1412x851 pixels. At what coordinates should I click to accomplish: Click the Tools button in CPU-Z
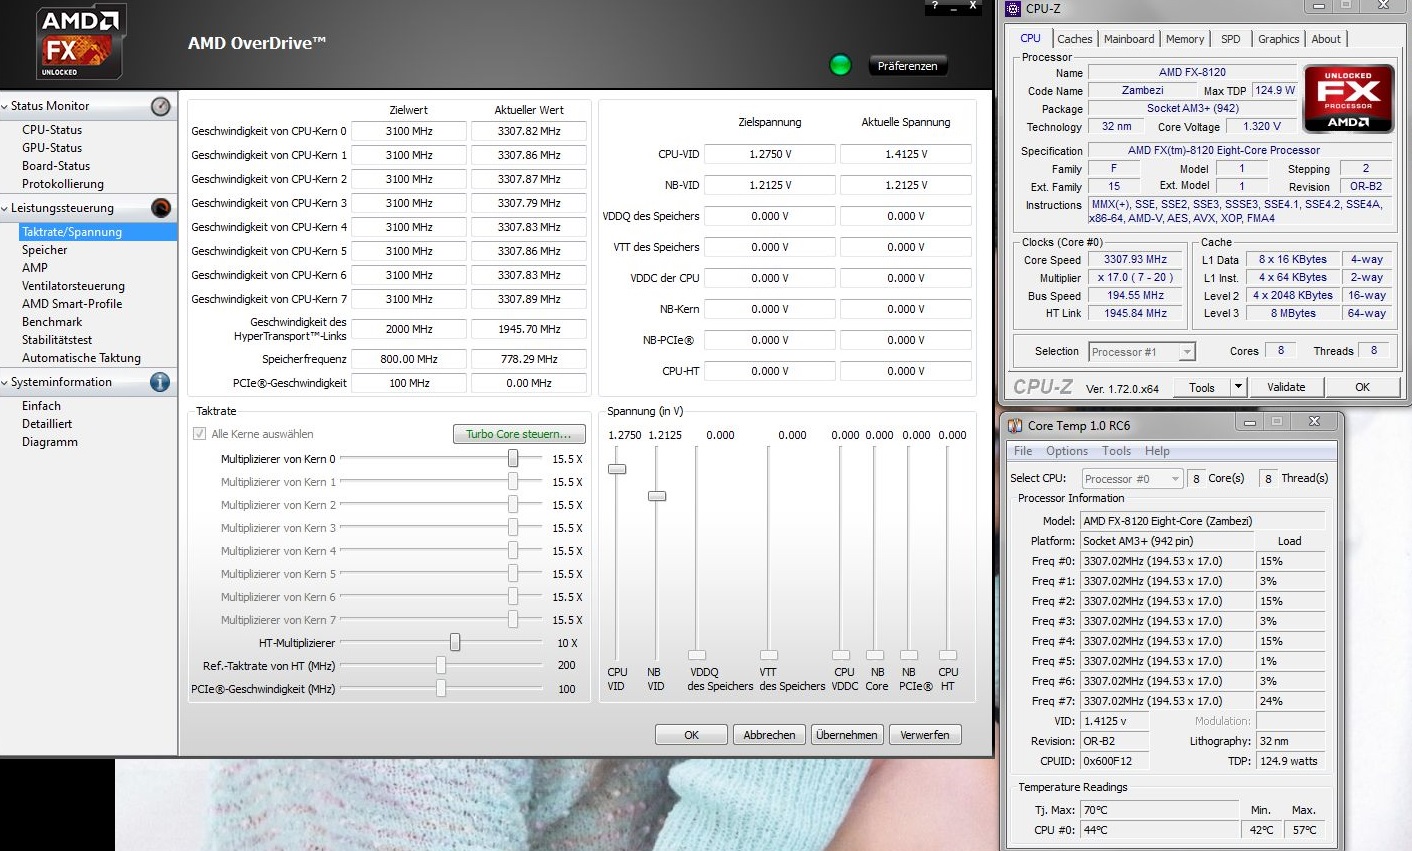pyautogui.click(x=1202, y=387)
